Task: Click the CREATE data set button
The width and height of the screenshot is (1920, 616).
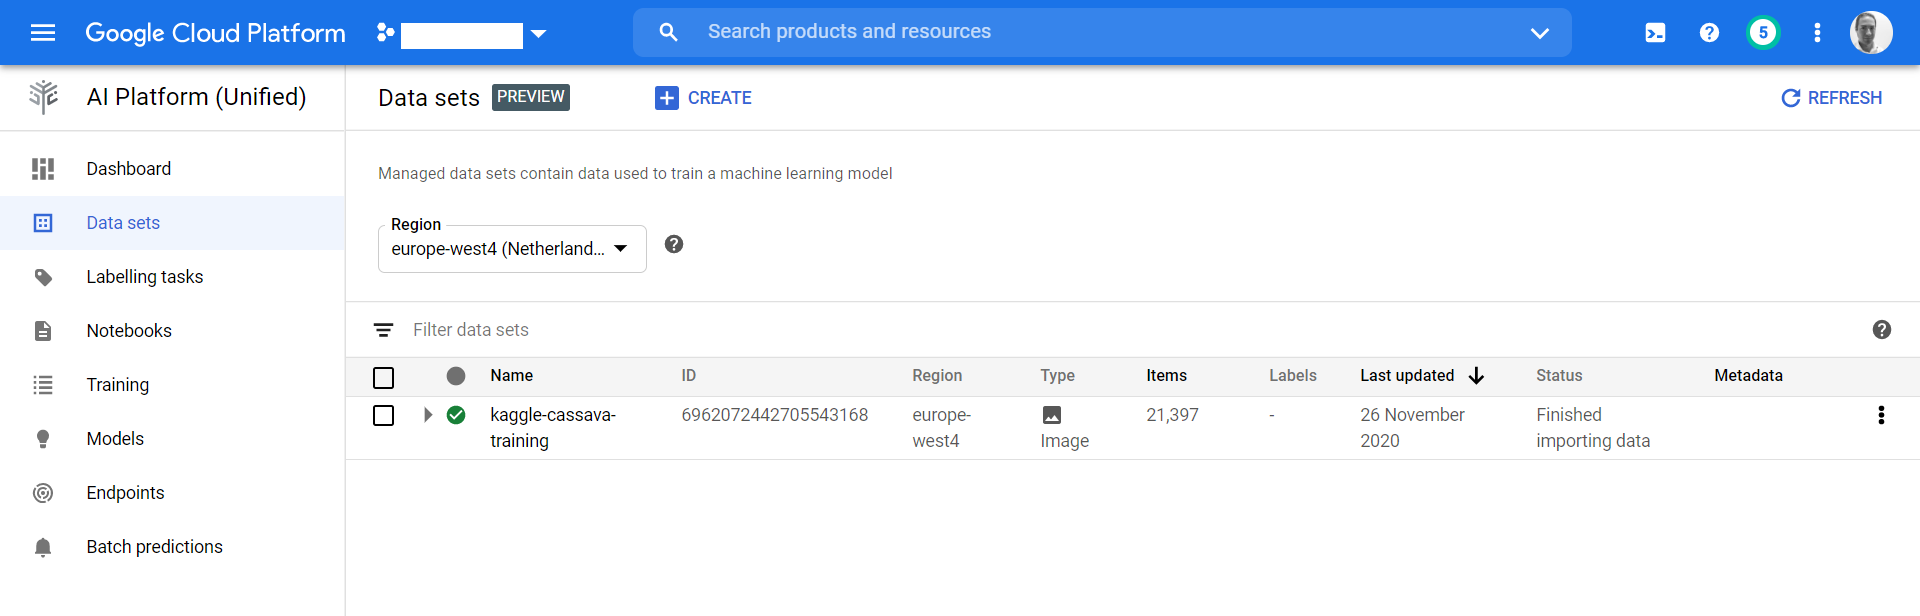Action: [x=703, y=98]
